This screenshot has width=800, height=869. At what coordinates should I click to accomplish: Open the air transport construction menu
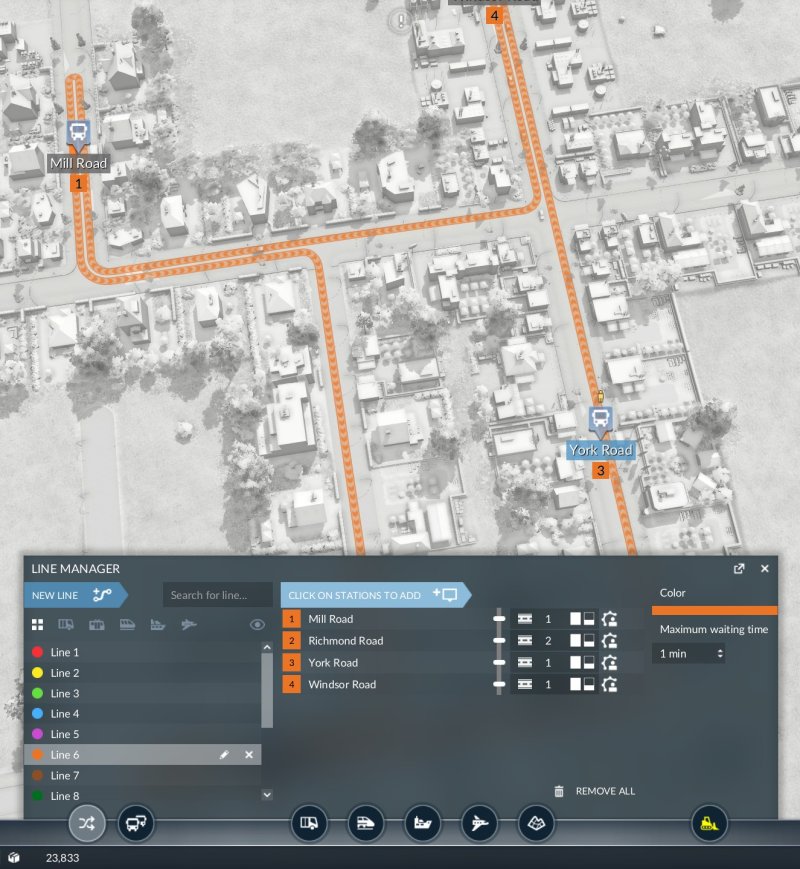pos(479,824)
